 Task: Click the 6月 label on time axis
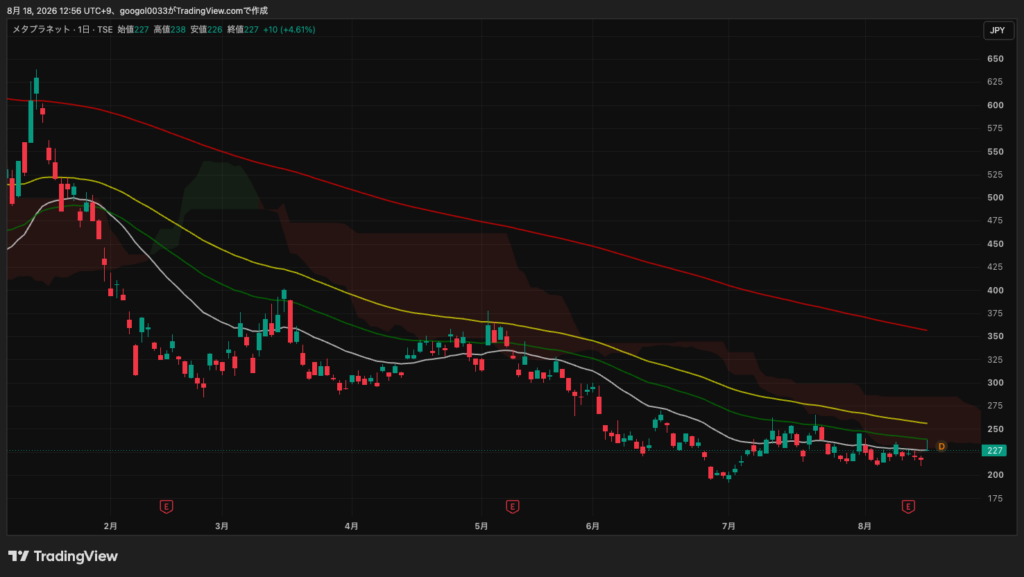(592, 526)
